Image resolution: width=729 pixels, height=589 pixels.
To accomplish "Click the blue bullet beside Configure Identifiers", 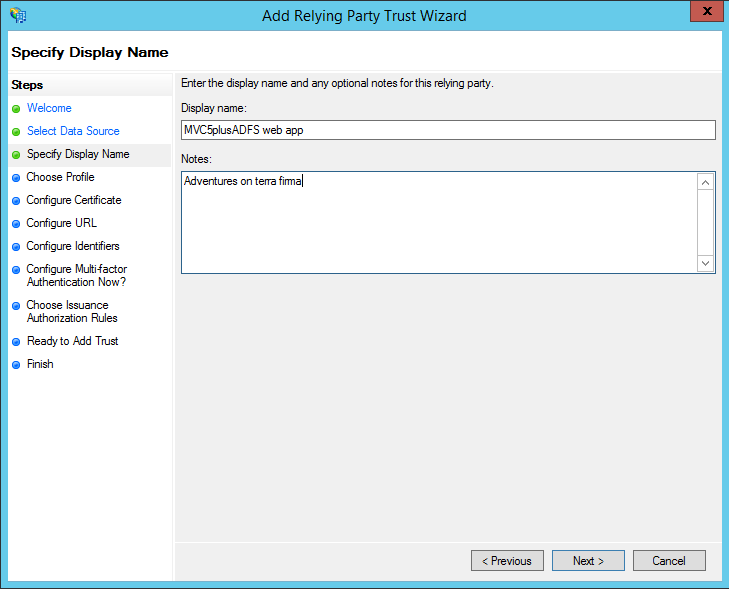I will 16,247.
